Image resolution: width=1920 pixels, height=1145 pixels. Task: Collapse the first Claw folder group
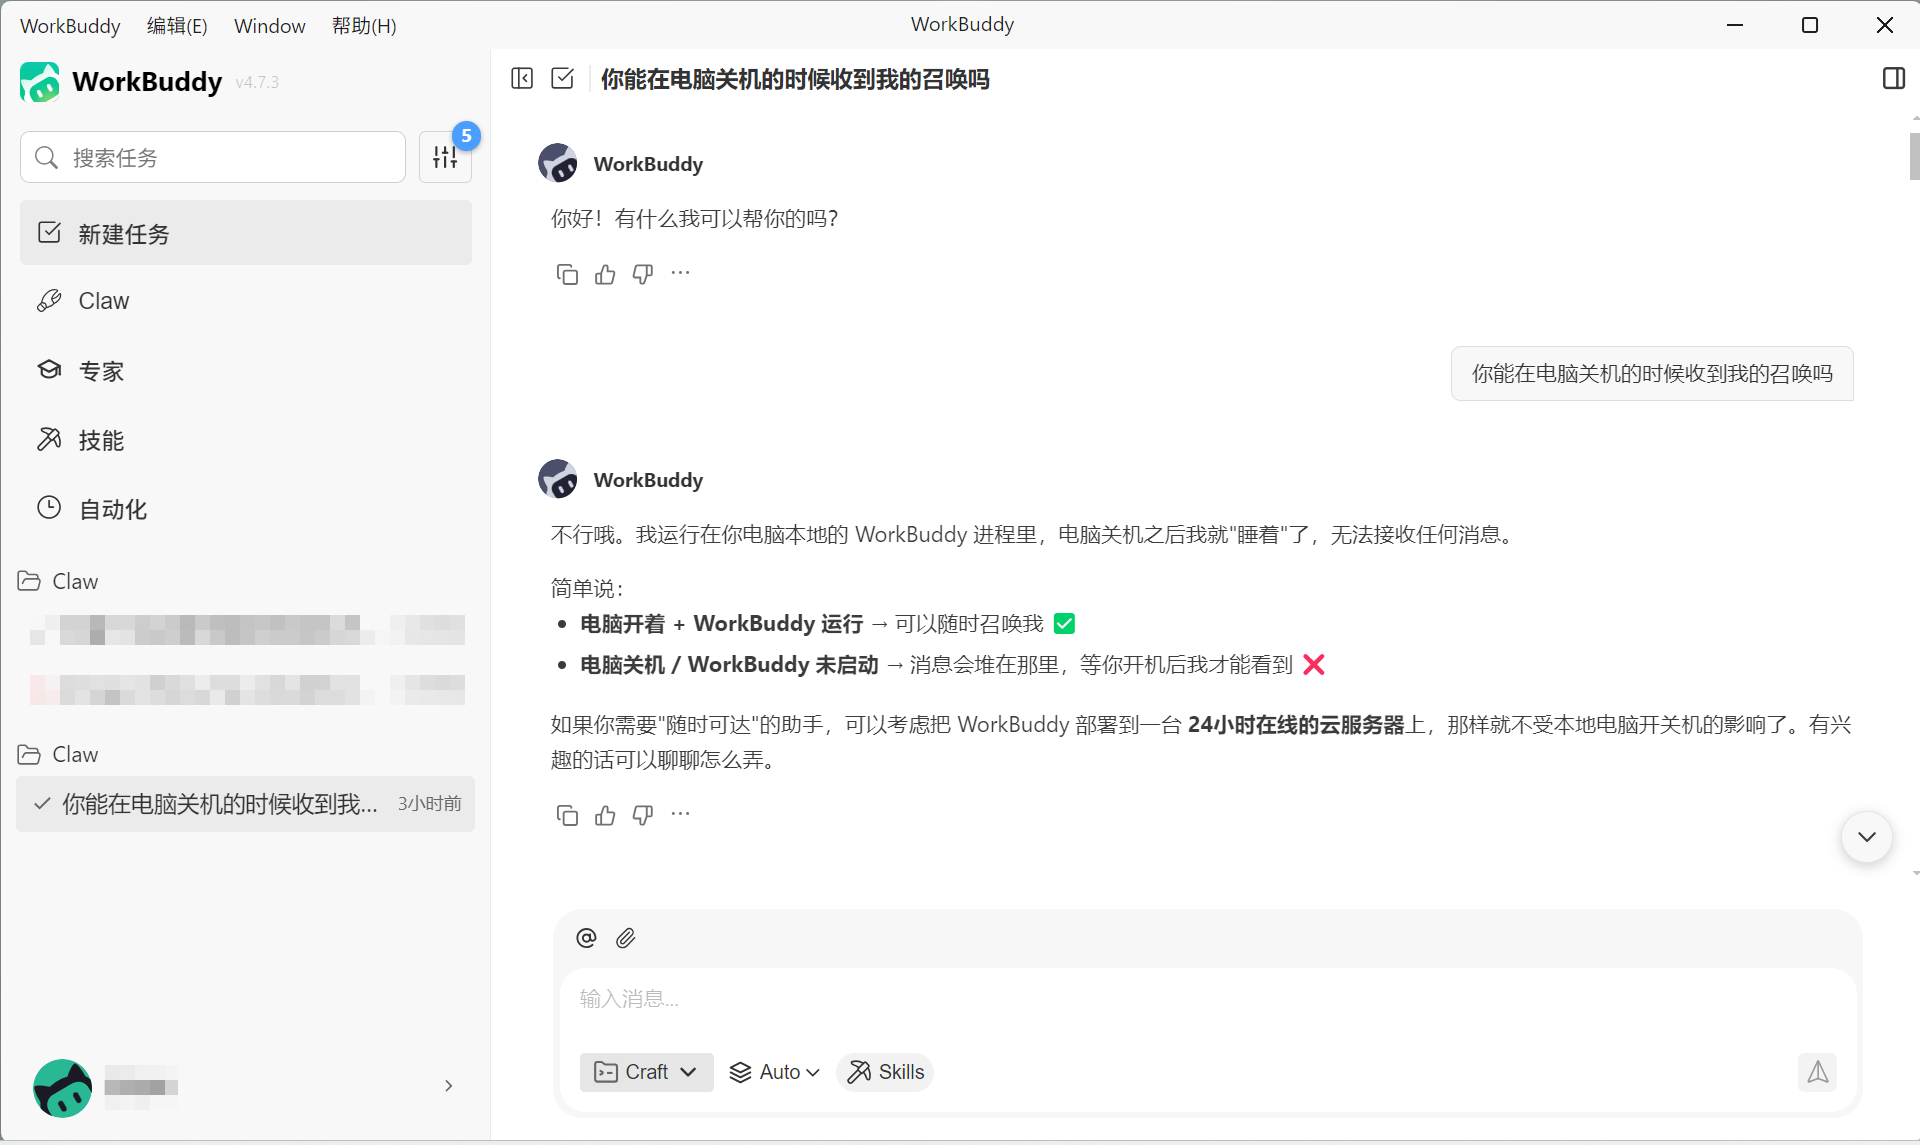(x=58, y=581)
